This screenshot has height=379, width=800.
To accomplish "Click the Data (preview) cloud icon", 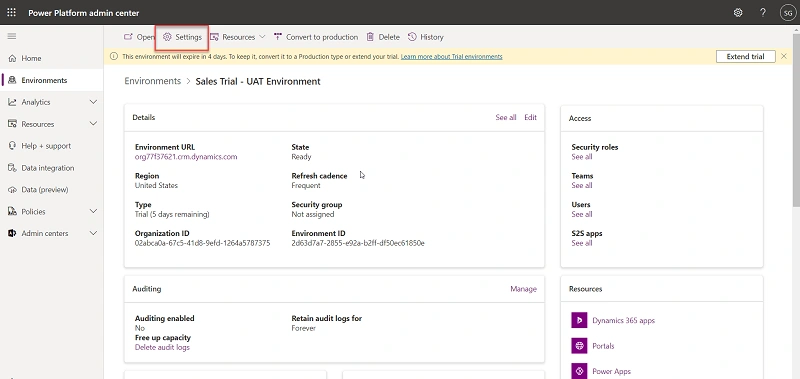I will click(12, 190).
